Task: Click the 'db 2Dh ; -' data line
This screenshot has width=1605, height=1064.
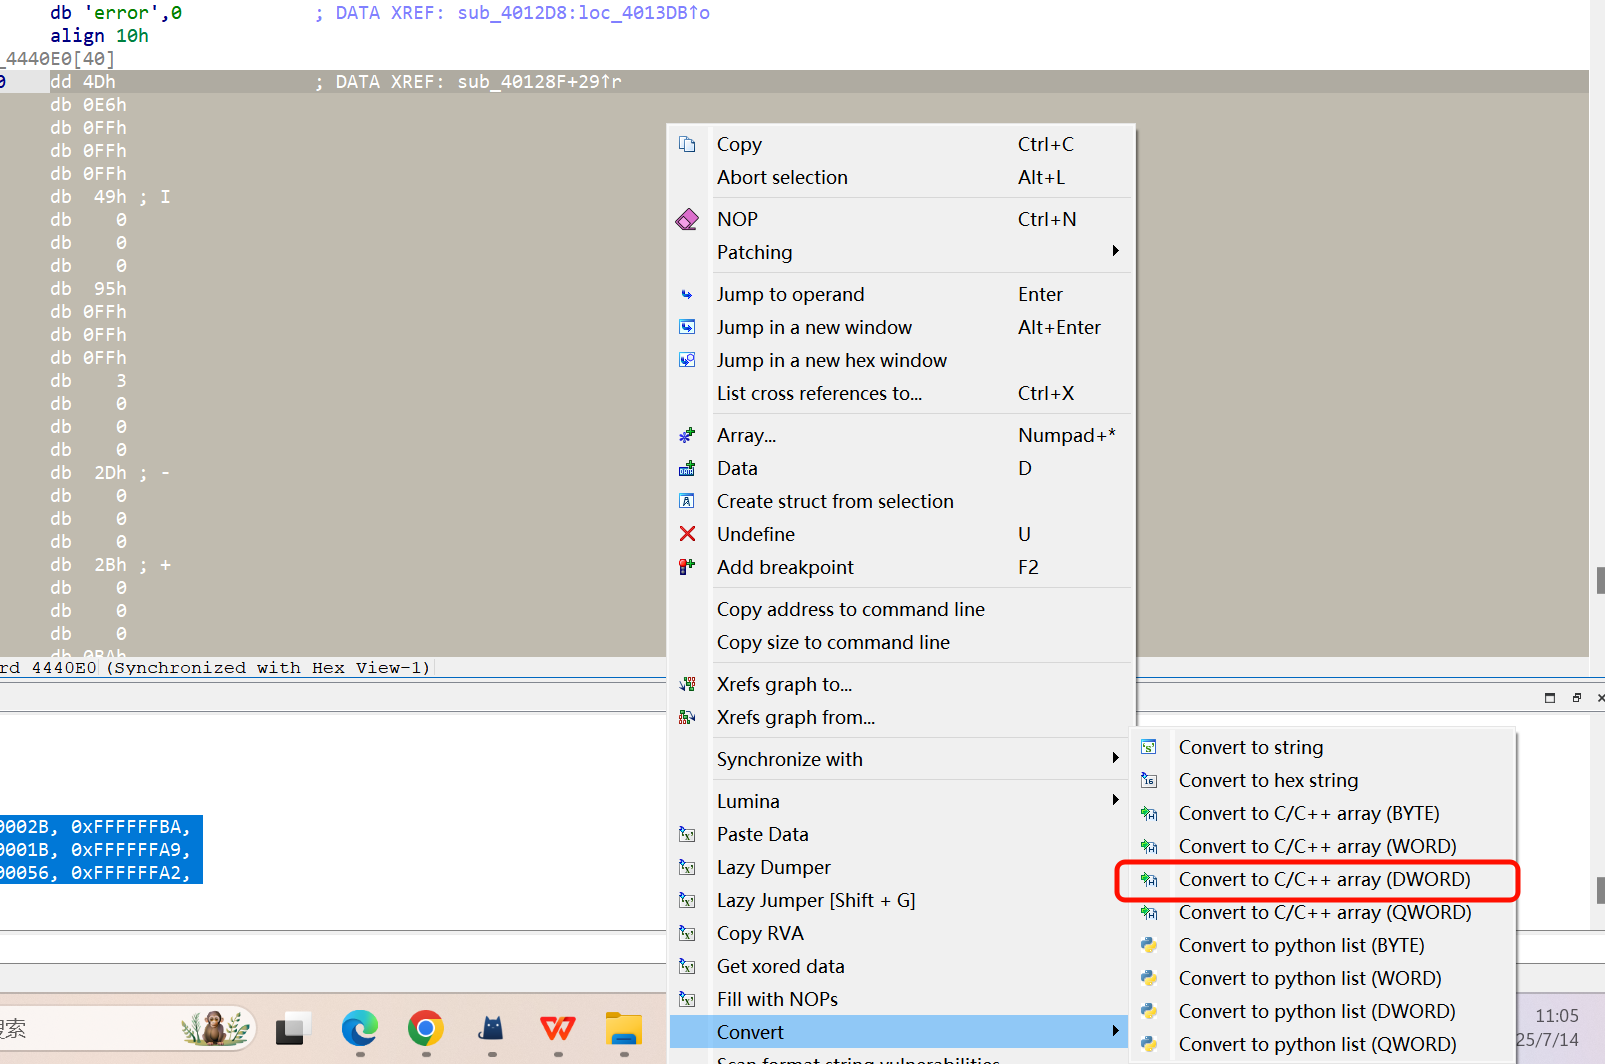Action: 110,473
